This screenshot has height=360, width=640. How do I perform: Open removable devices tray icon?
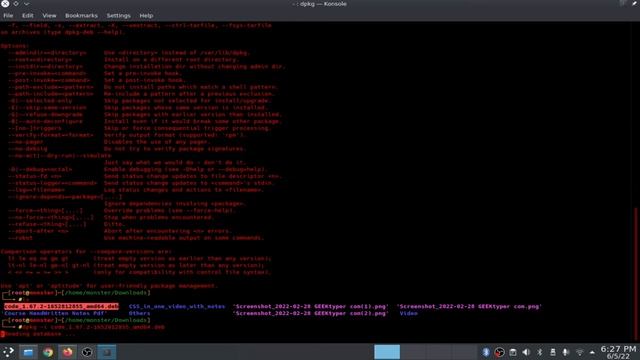(553, 352)
